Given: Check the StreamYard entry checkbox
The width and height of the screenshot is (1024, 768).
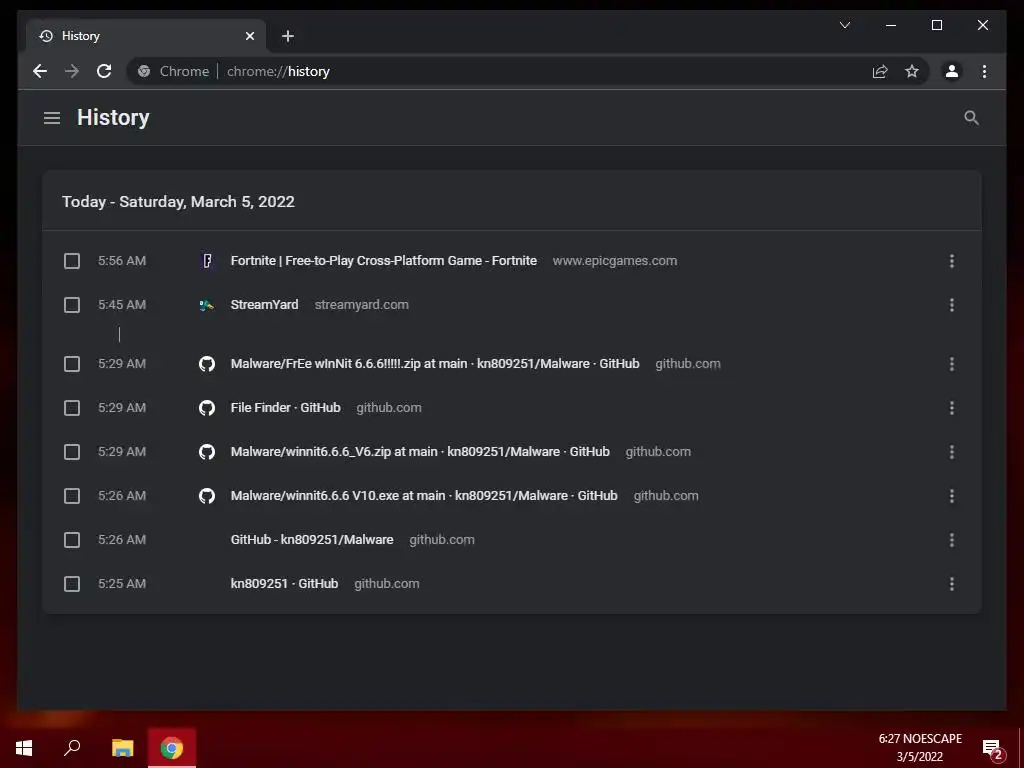Looking at the screenshot, I should coord(72,305).
